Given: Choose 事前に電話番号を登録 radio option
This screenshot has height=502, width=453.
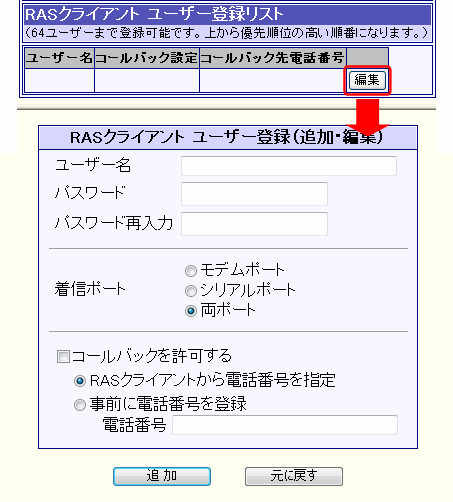Looking at the screenshot, I should [80, 405].
